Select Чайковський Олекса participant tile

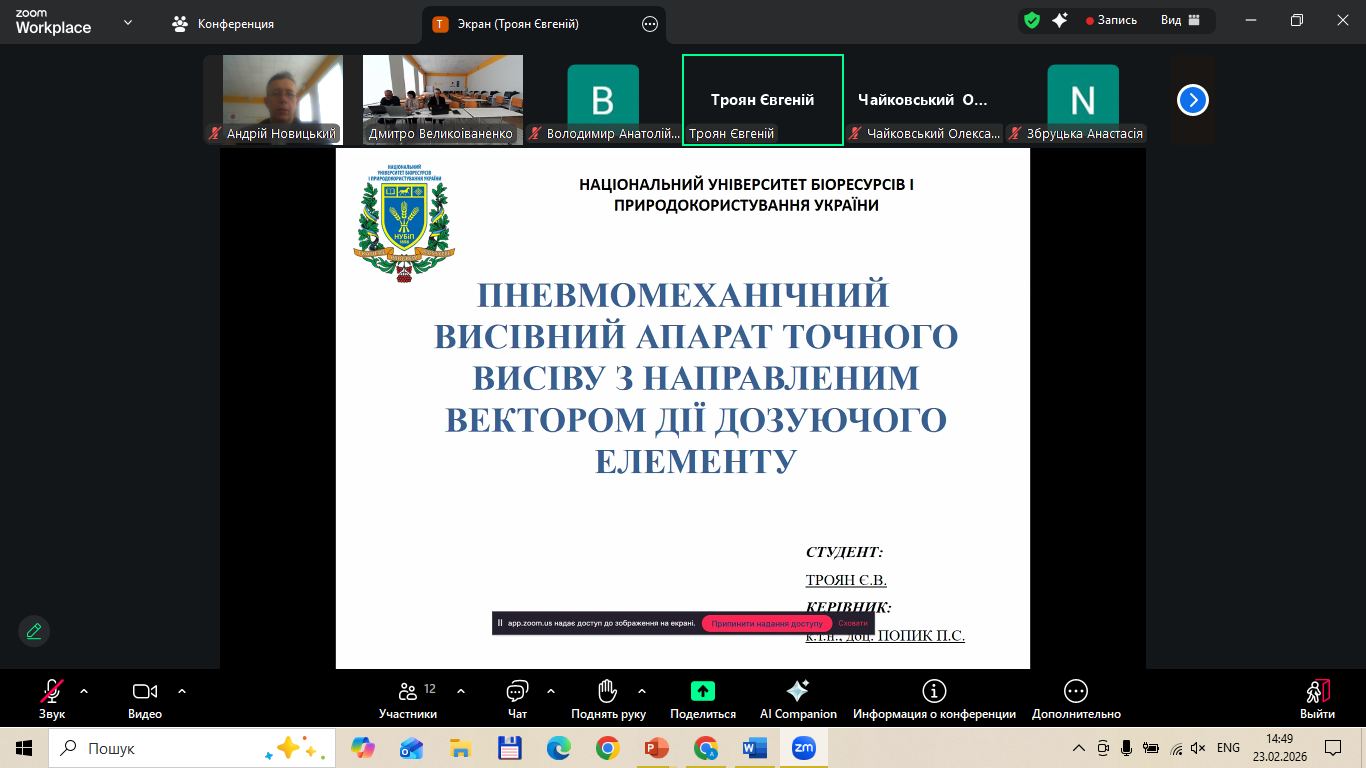(x=923, y=100)
